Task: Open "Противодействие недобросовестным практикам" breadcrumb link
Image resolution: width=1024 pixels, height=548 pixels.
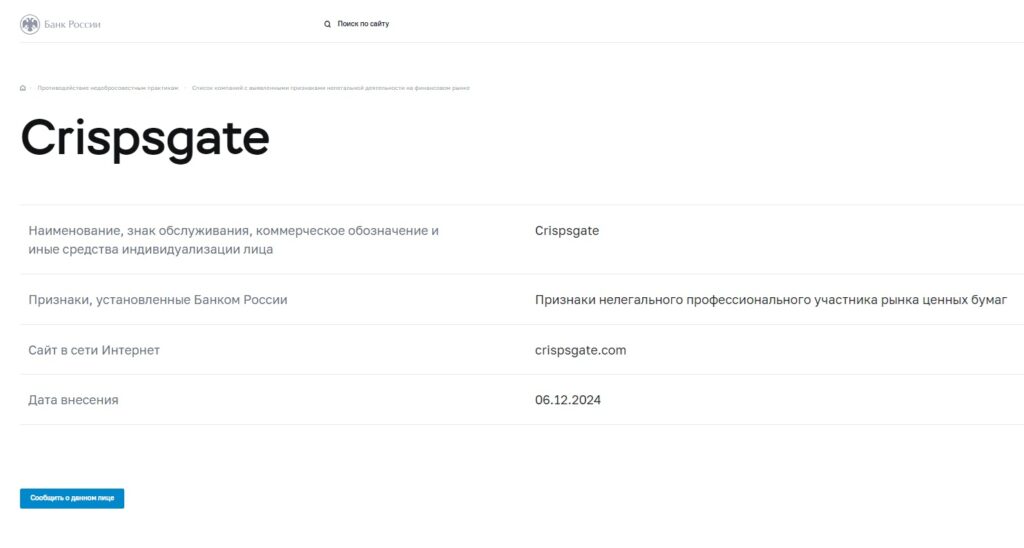Action: pyautogui.click(x=108, y=88)
